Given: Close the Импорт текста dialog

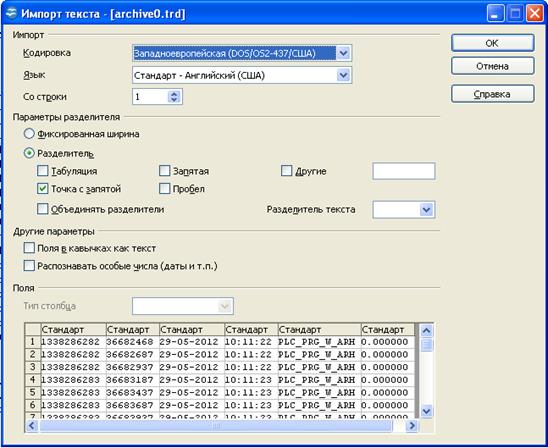Looking at the screenshot, I should point(535,14).
